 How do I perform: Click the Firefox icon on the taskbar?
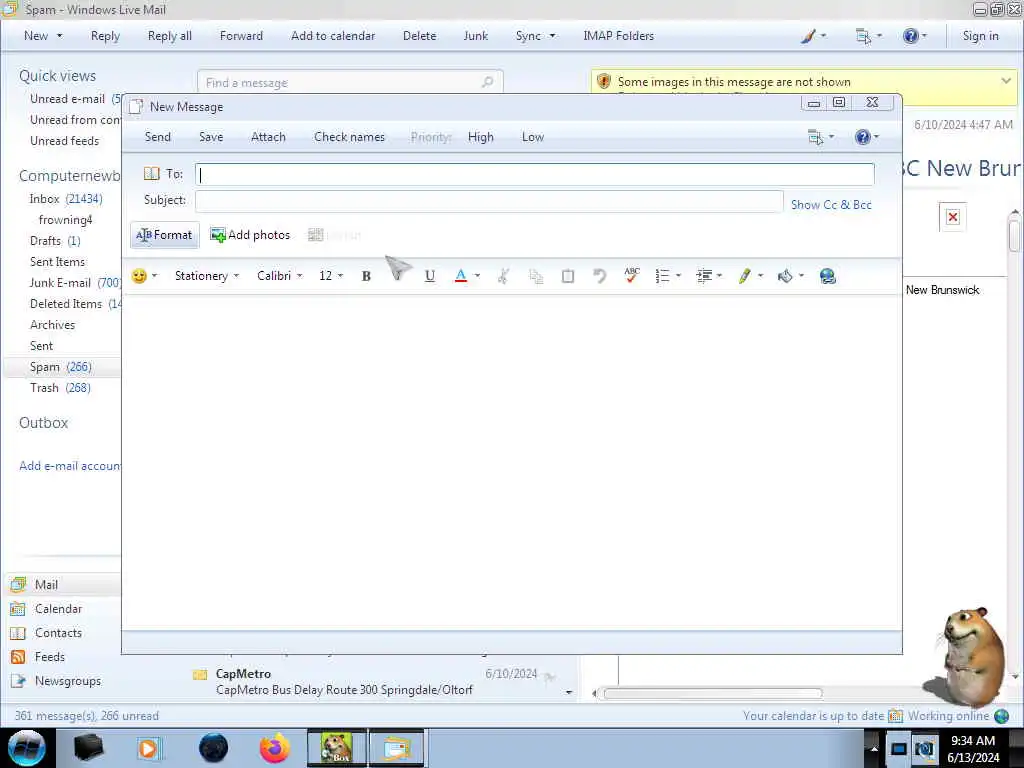(274, 748)
